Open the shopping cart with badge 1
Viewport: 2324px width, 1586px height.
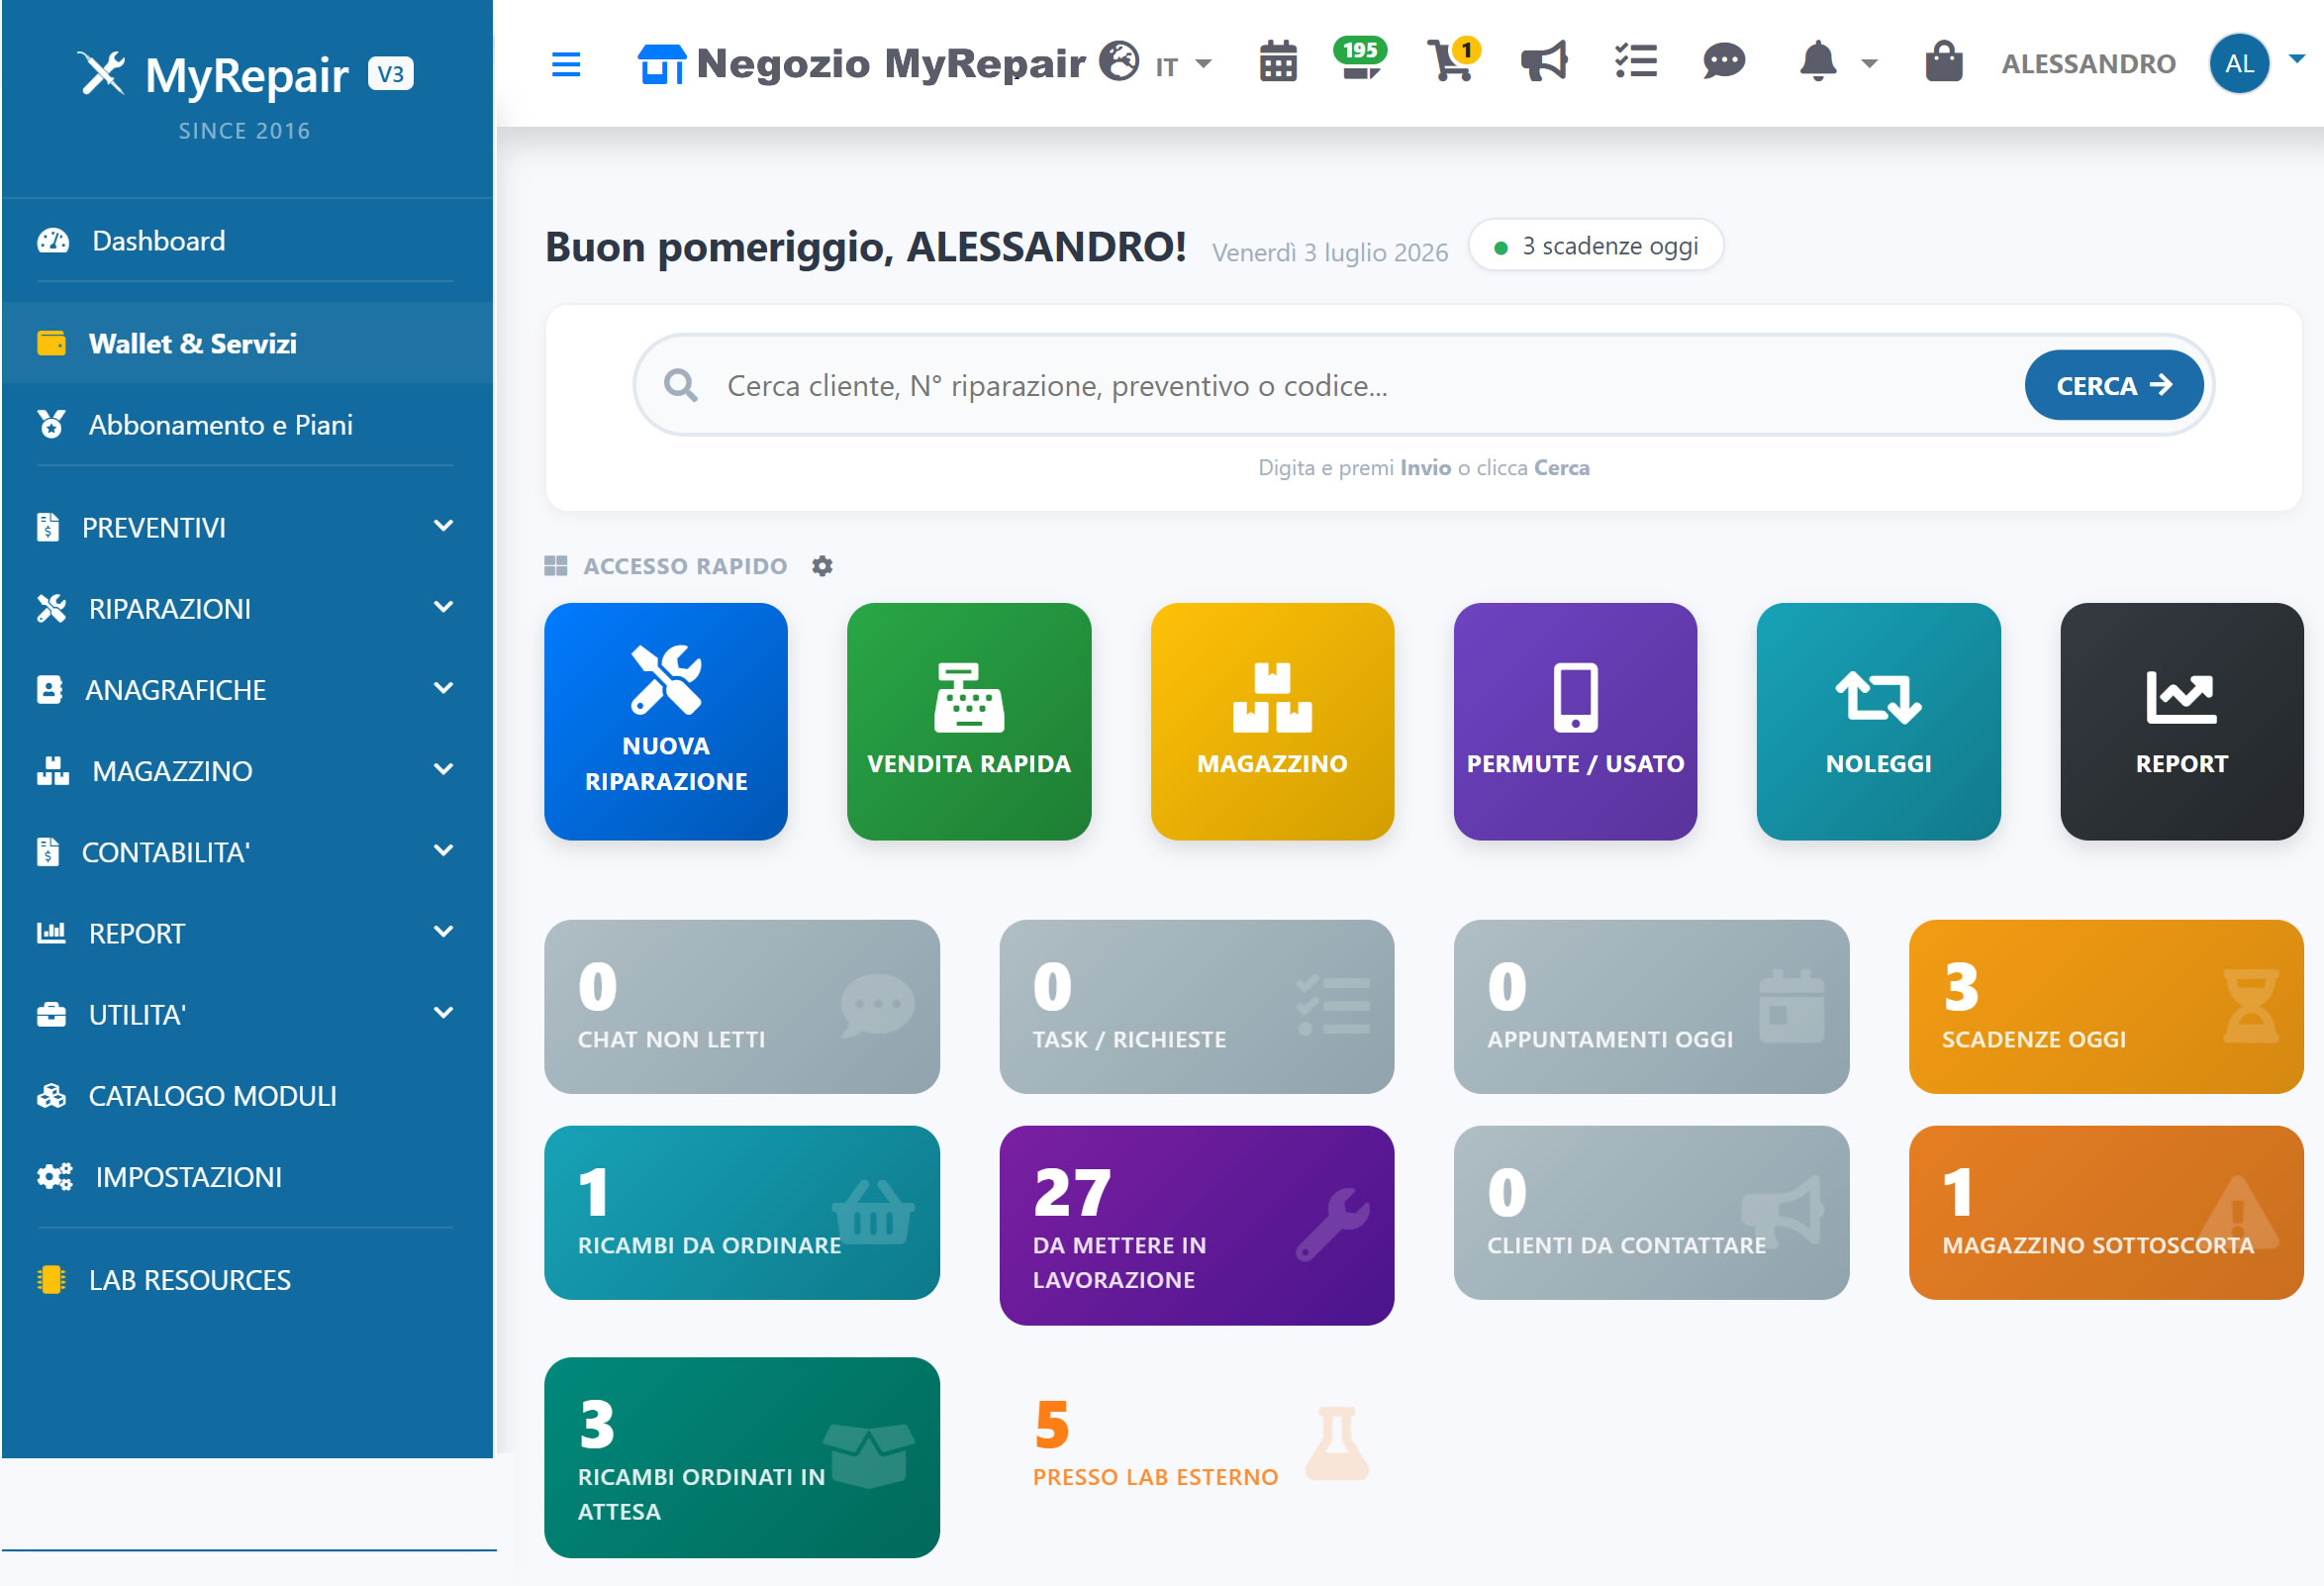tap(1452, 61)
